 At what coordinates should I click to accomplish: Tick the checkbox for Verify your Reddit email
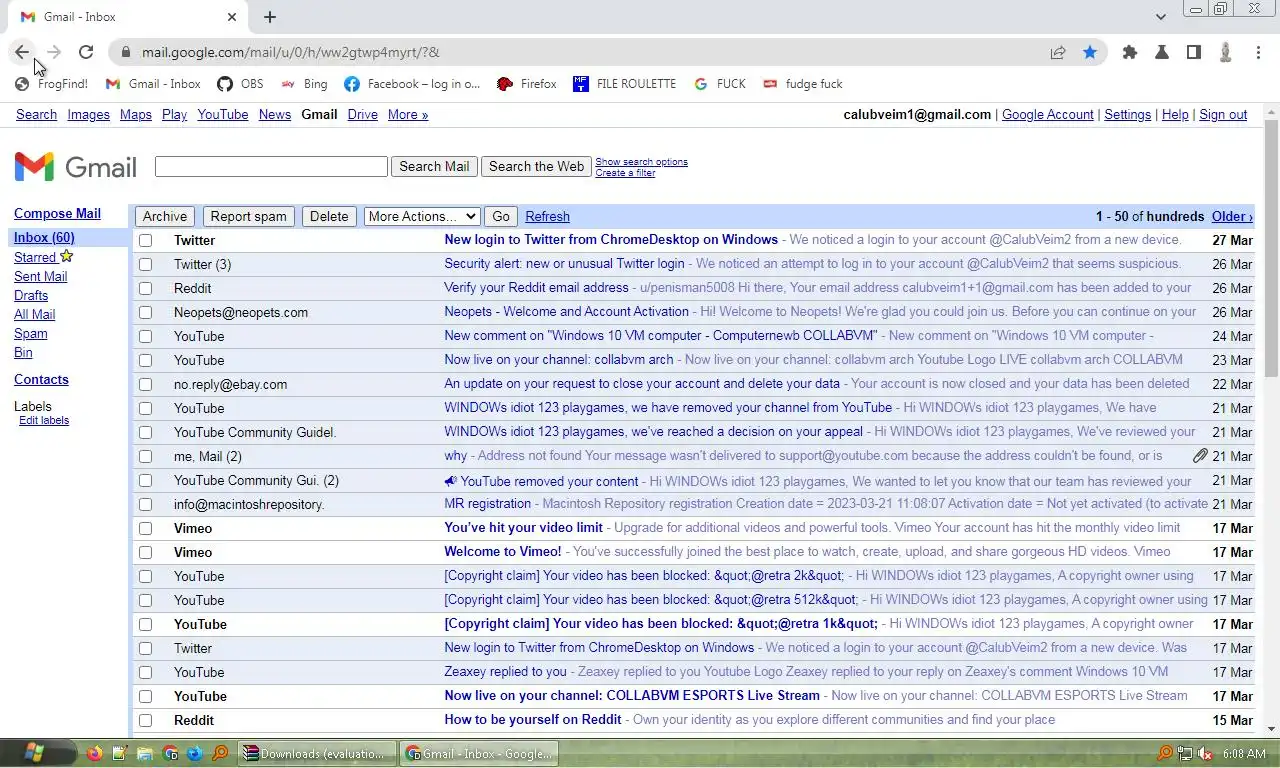[146, 288]
